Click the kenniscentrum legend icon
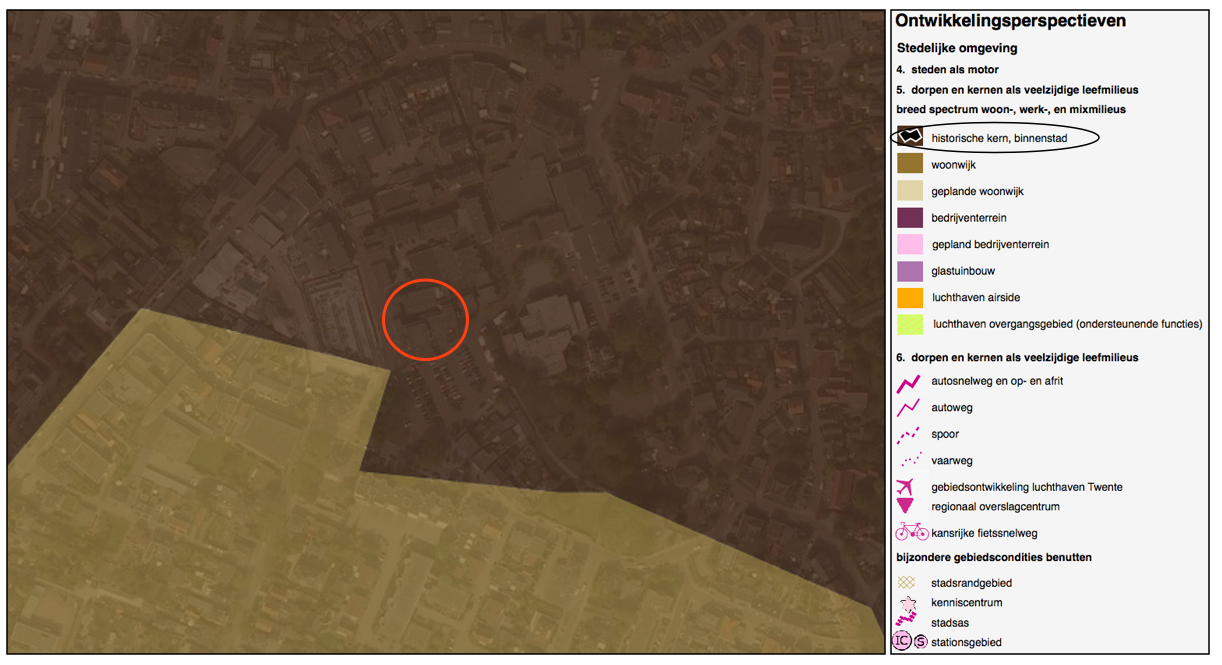The image size is (1222, 665). pos(908,603)
